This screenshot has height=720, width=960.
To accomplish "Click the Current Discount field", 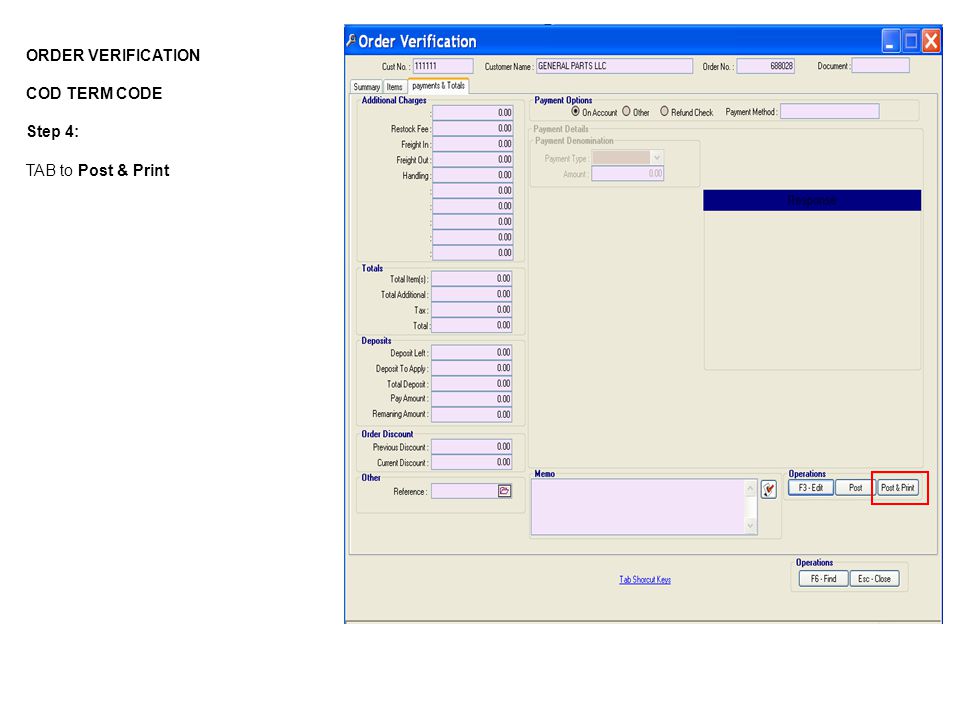I will click(x=471, y=462).
